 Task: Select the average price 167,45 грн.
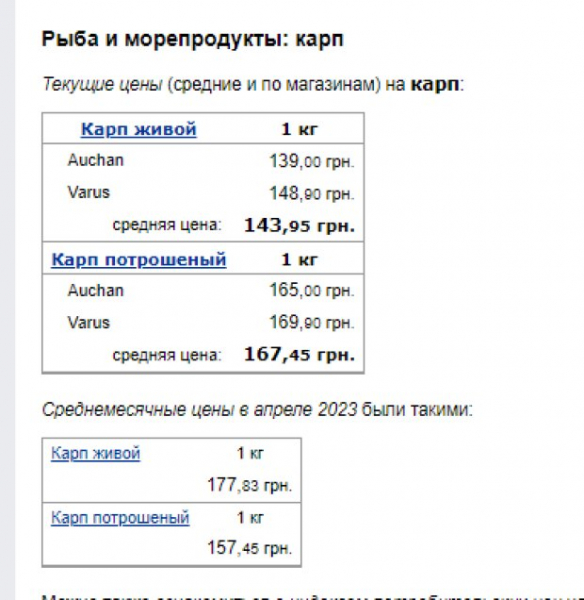click(300, 355)
